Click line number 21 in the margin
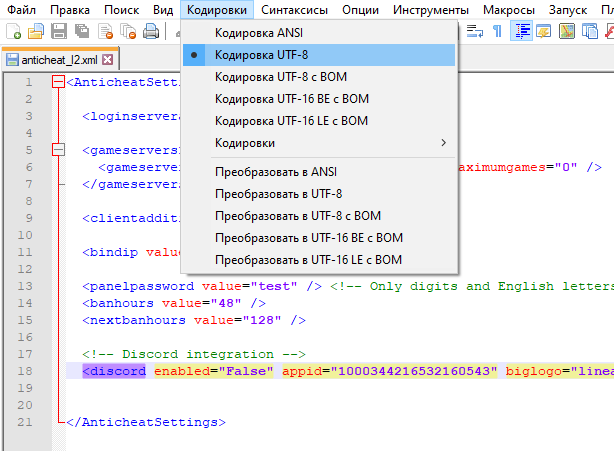Viewport: 614px width, 451px height. click(25, 422)
